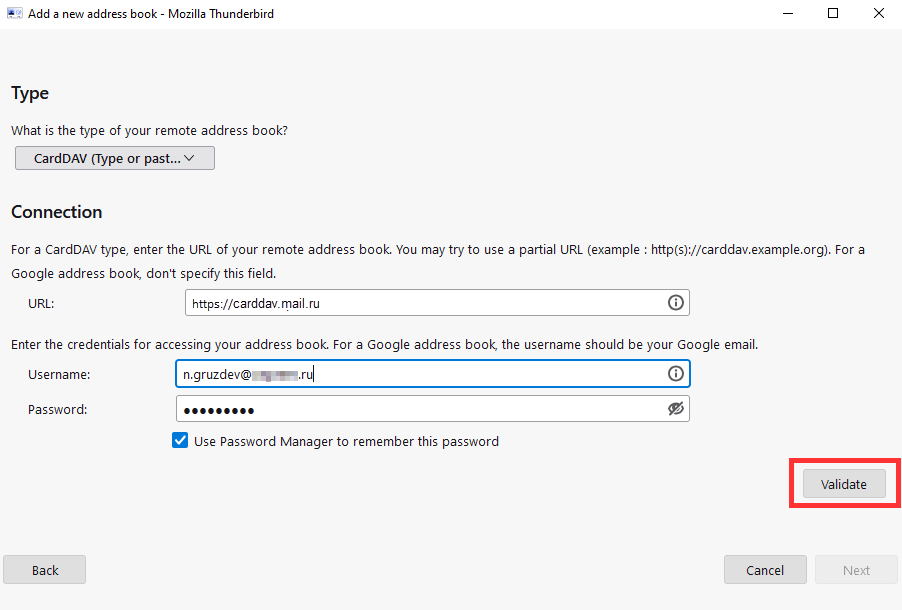The image size is (902, 610).
Task: Focus the URL field containing carddav.mail.ru
Action: pyautogui.click(x=420, y=303)
